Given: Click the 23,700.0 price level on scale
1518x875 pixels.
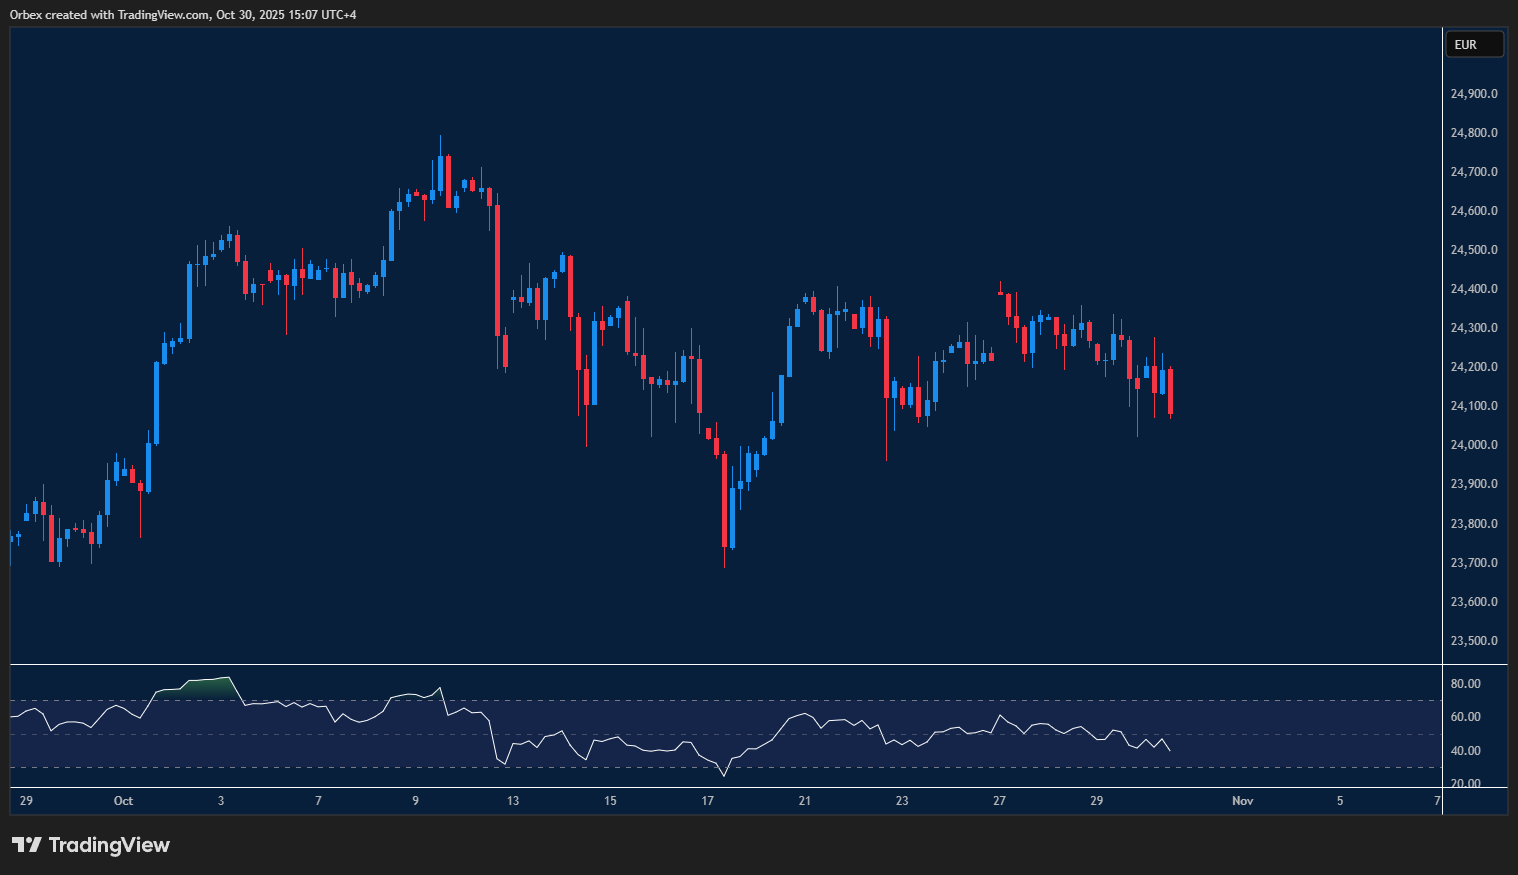Looking at the screenshot, I should [1472, 562].
